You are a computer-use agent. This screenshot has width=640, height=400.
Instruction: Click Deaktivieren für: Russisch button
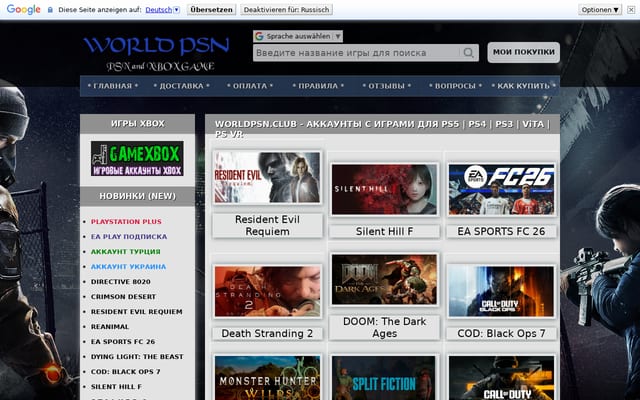287,9
